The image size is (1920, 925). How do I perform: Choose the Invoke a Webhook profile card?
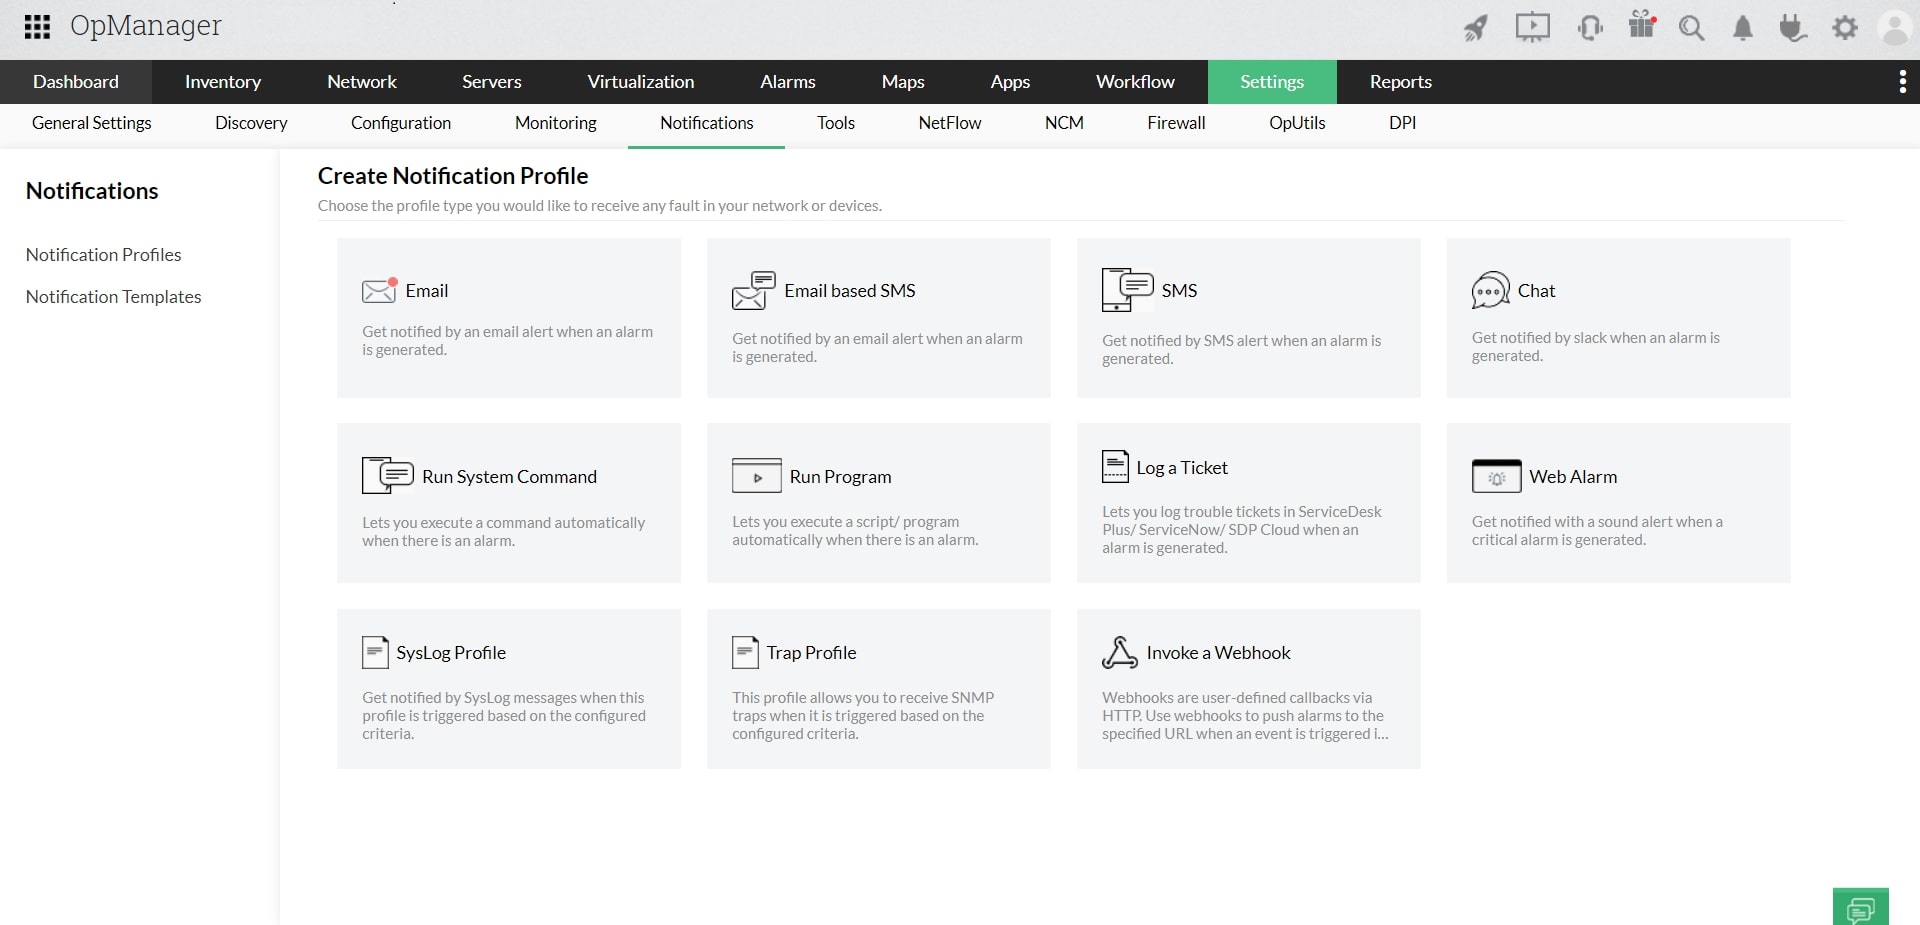pyautogui.click(x=1248, y=689)
